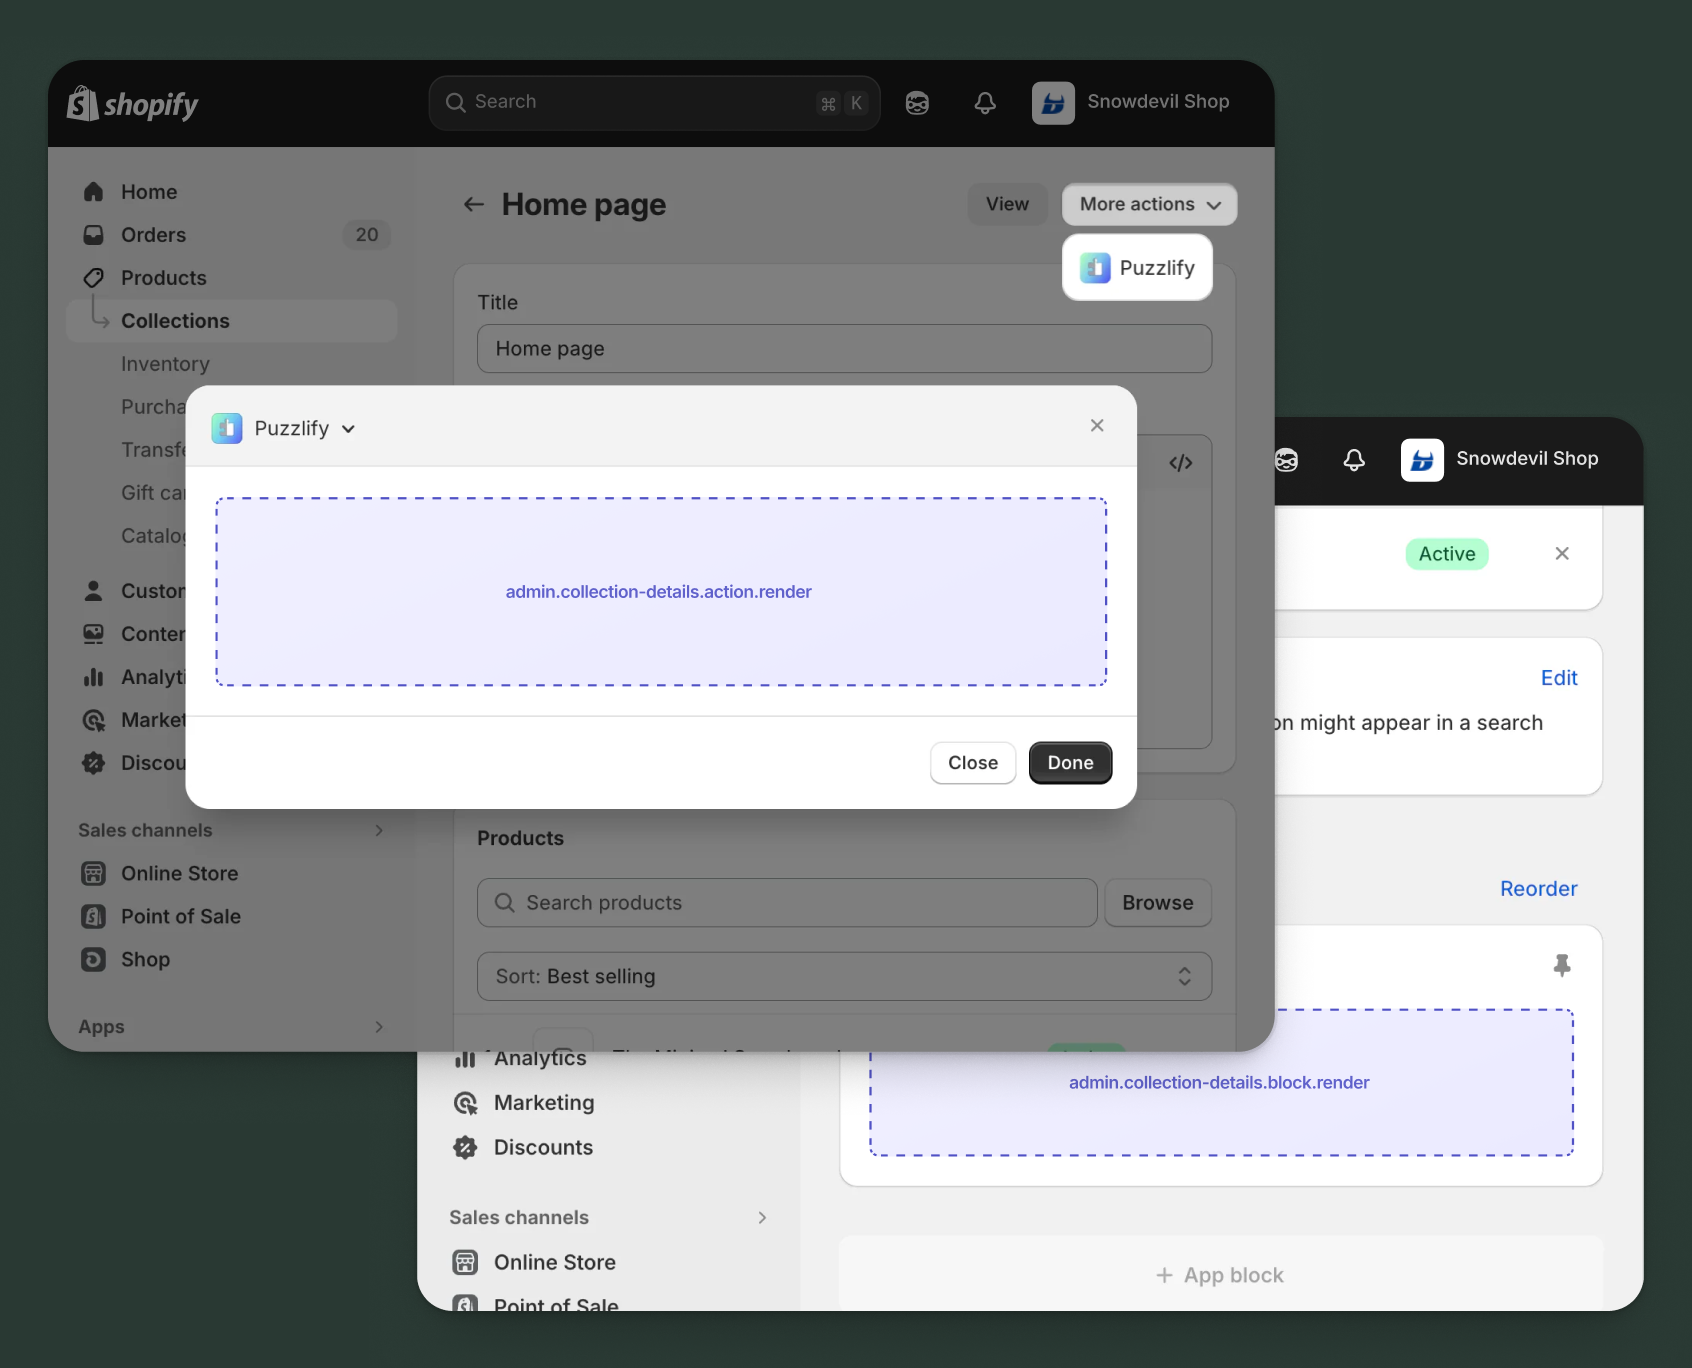
Task: Click the Shop icon in front sidebar
Action: point(94,959)
